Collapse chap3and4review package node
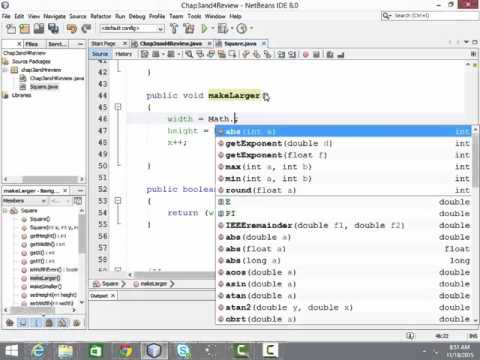The height and width of the screenshot is (360, 480). coord(5,70)
